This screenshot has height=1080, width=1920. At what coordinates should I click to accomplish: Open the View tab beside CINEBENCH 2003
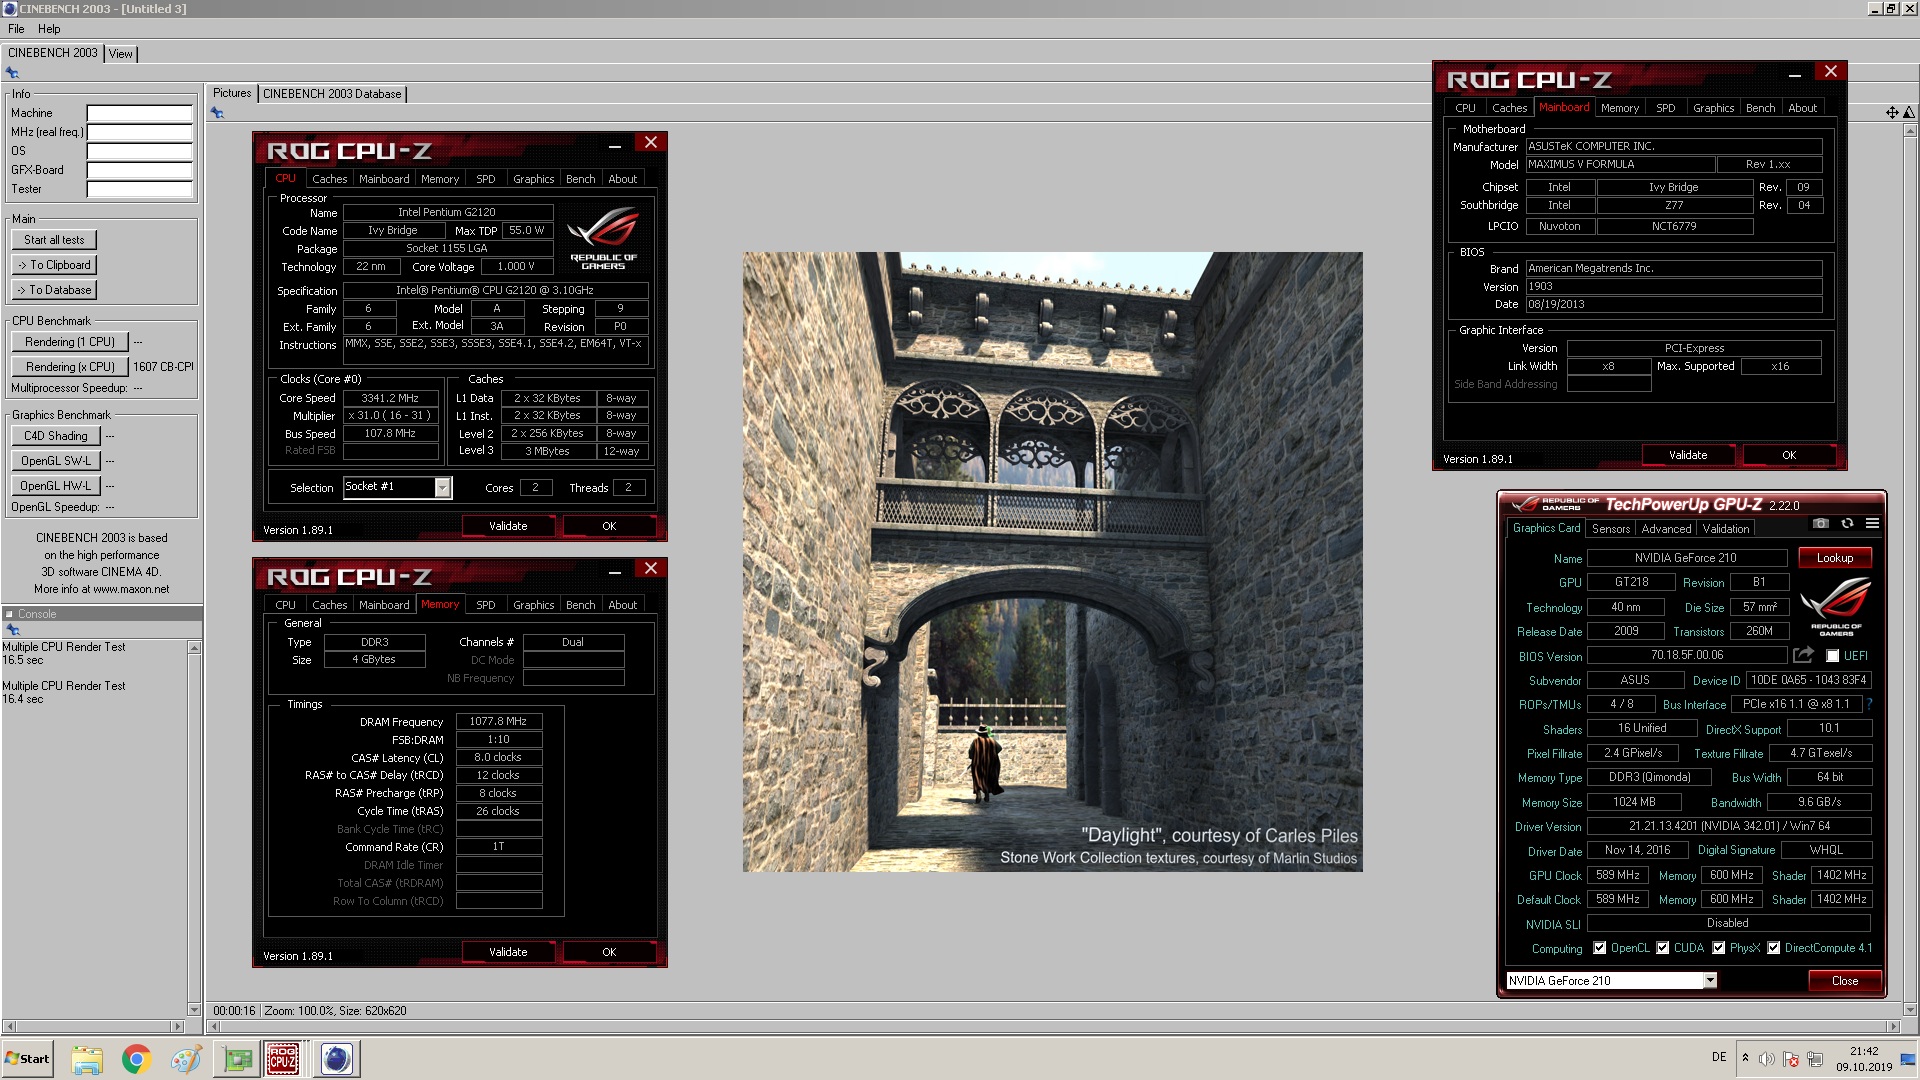click(121, 54)
